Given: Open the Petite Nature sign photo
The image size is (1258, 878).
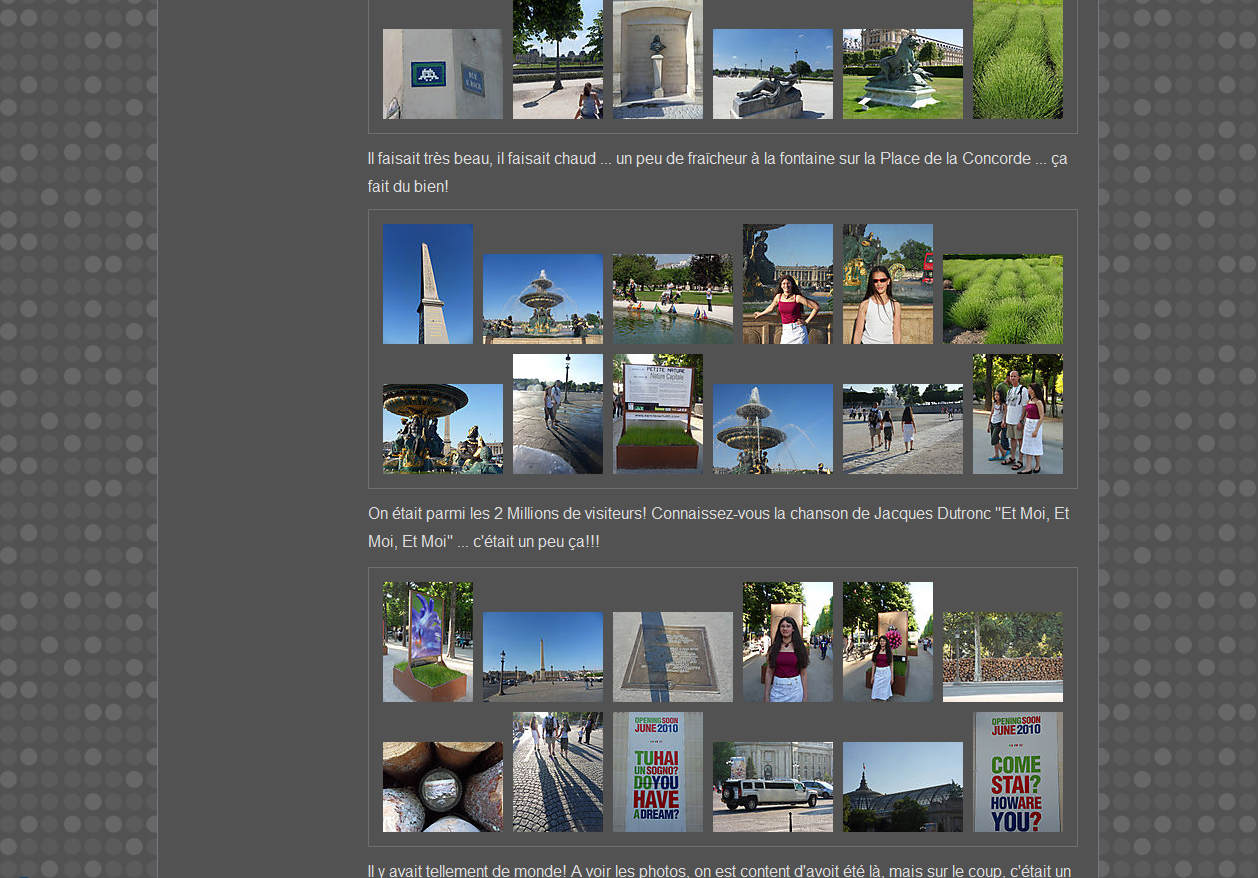Looking at the screenshot, I should point(657,414).
